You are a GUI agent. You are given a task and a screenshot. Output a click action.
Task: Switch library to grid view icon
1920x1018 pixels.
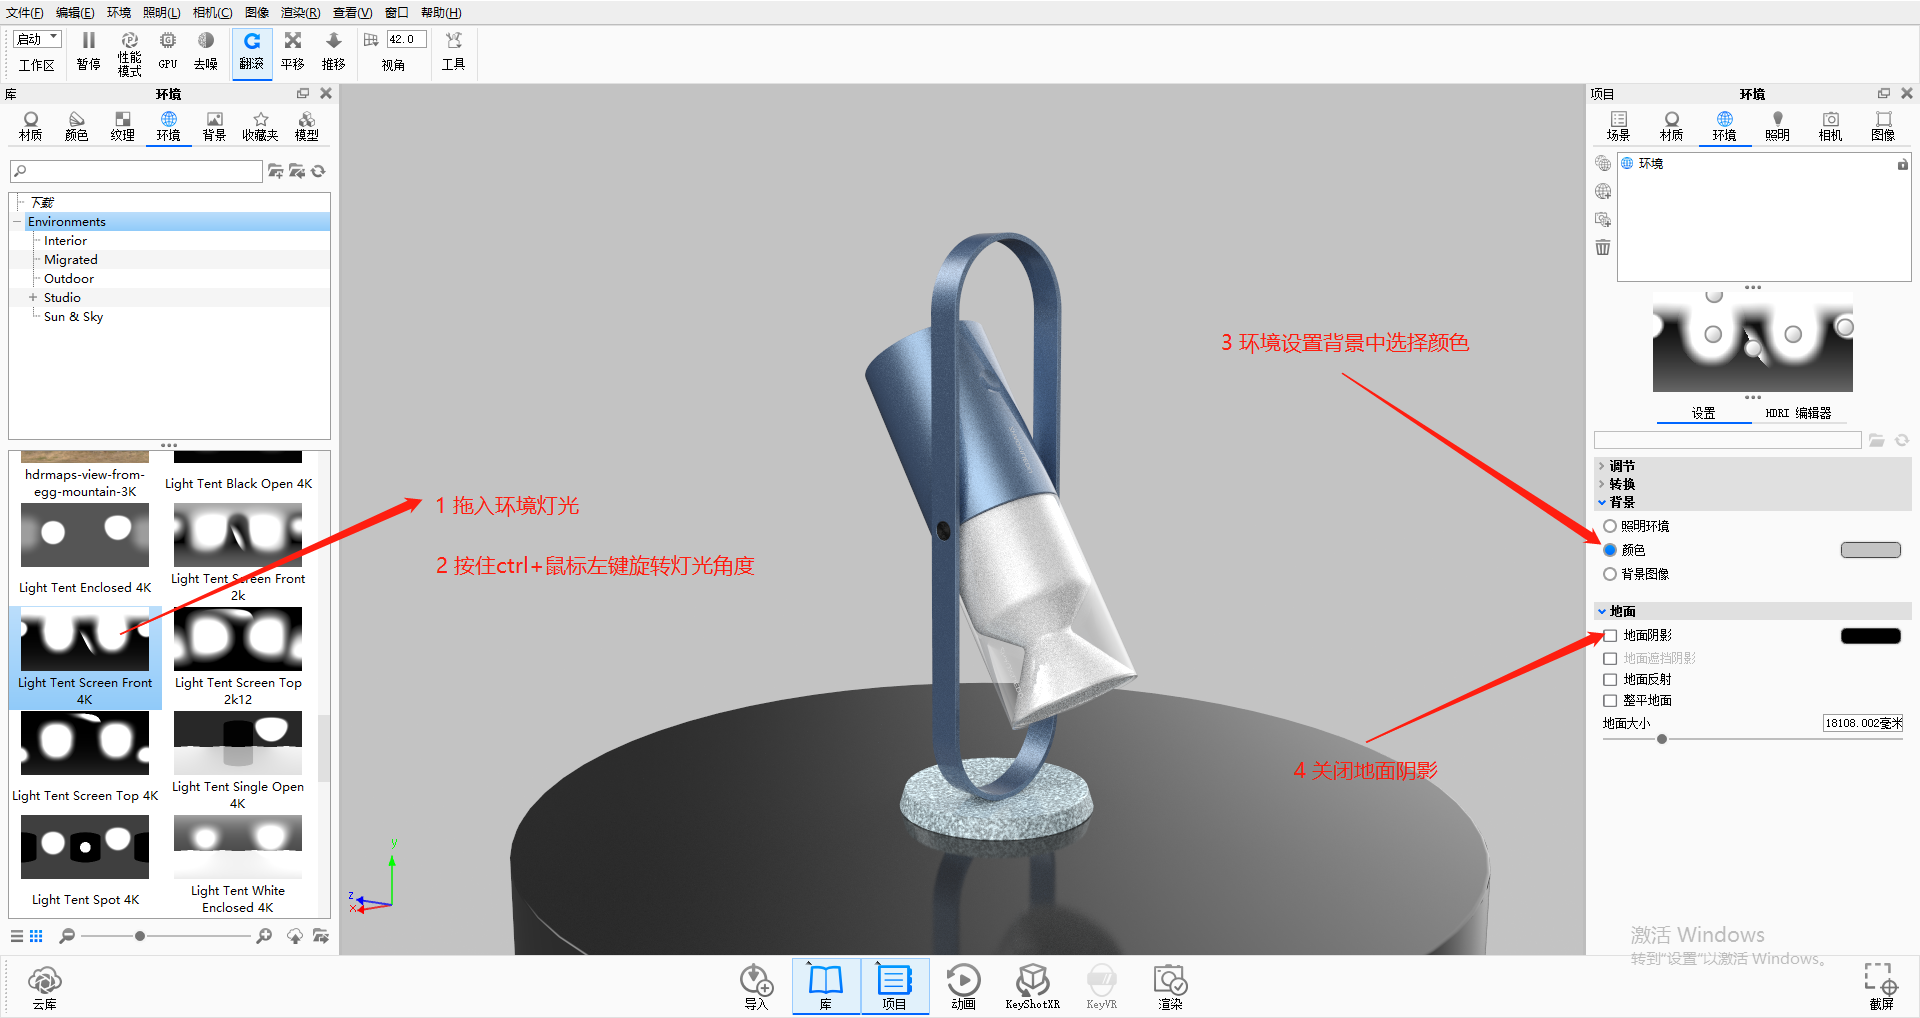(x=36, y=936)
